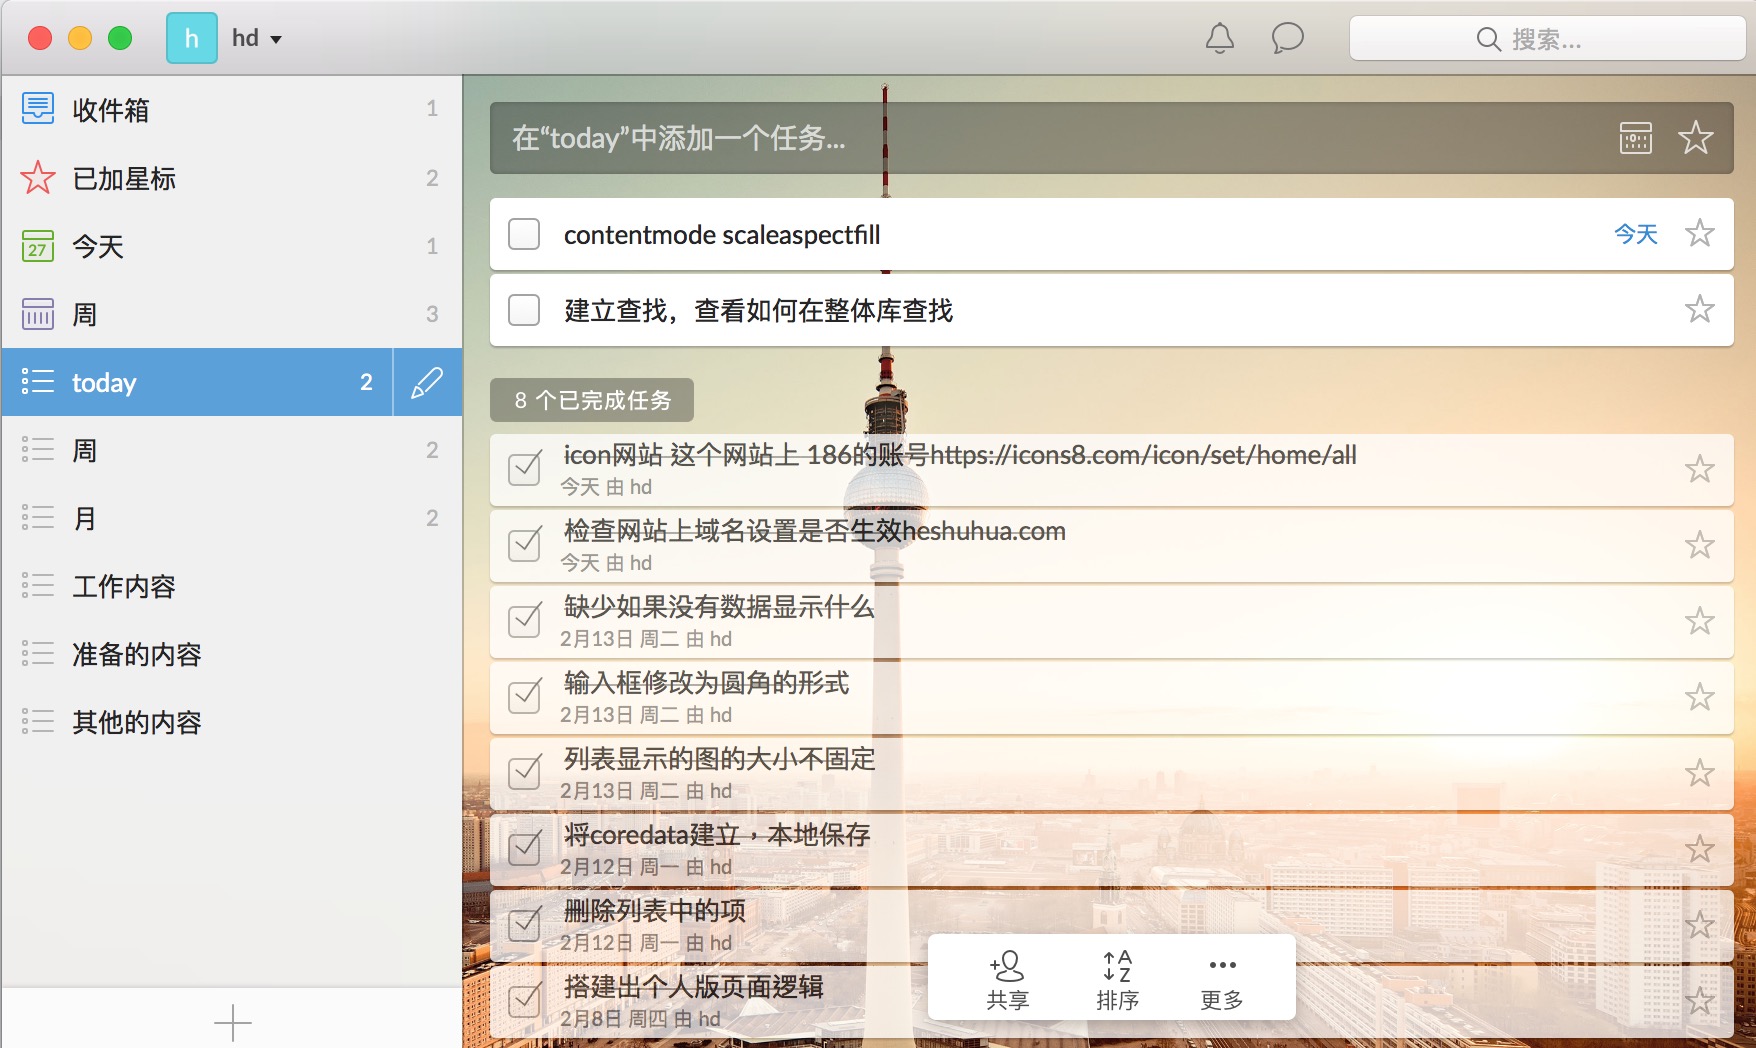
Task: Star the 将coredata建立 task
Action: [1700, 849]
